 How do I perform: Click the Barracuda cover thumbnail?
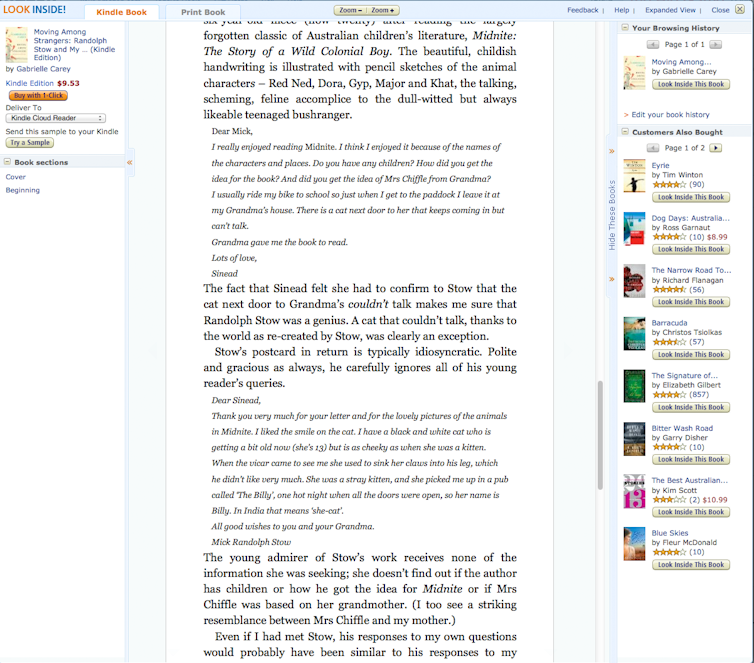coord(634,334)
